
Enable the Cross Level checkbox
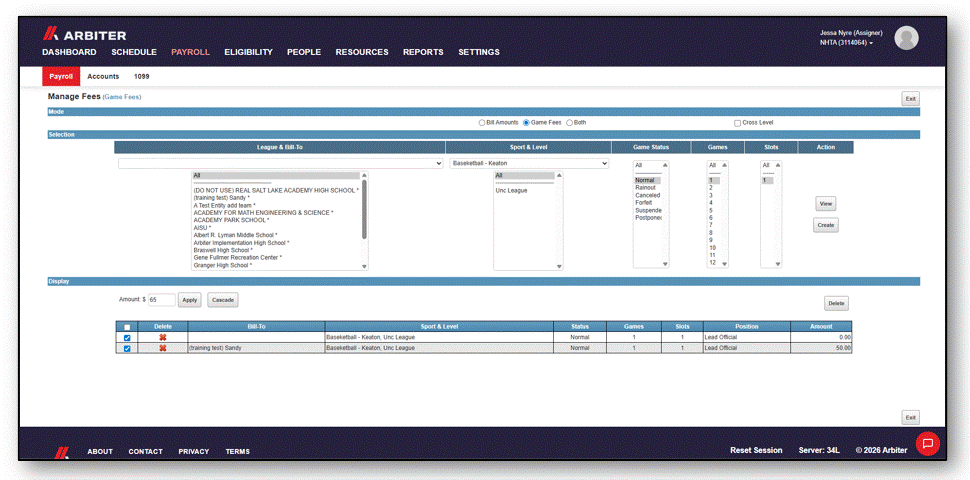click(737, 123)
